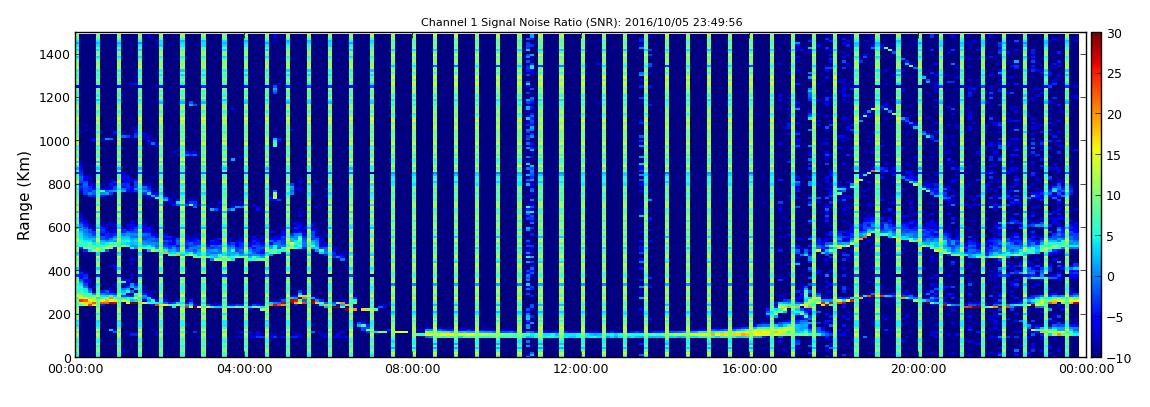Click the colorbar 15 tick label
Screen dimensions: 1150x407
pos(1115,155)
